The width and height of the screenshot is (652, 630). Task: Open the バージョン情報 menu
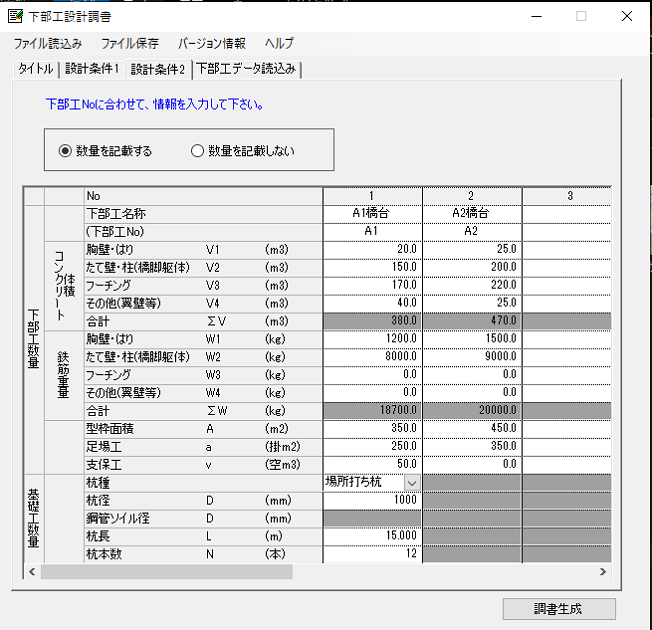pyautogui.click(x=212, y=43)
